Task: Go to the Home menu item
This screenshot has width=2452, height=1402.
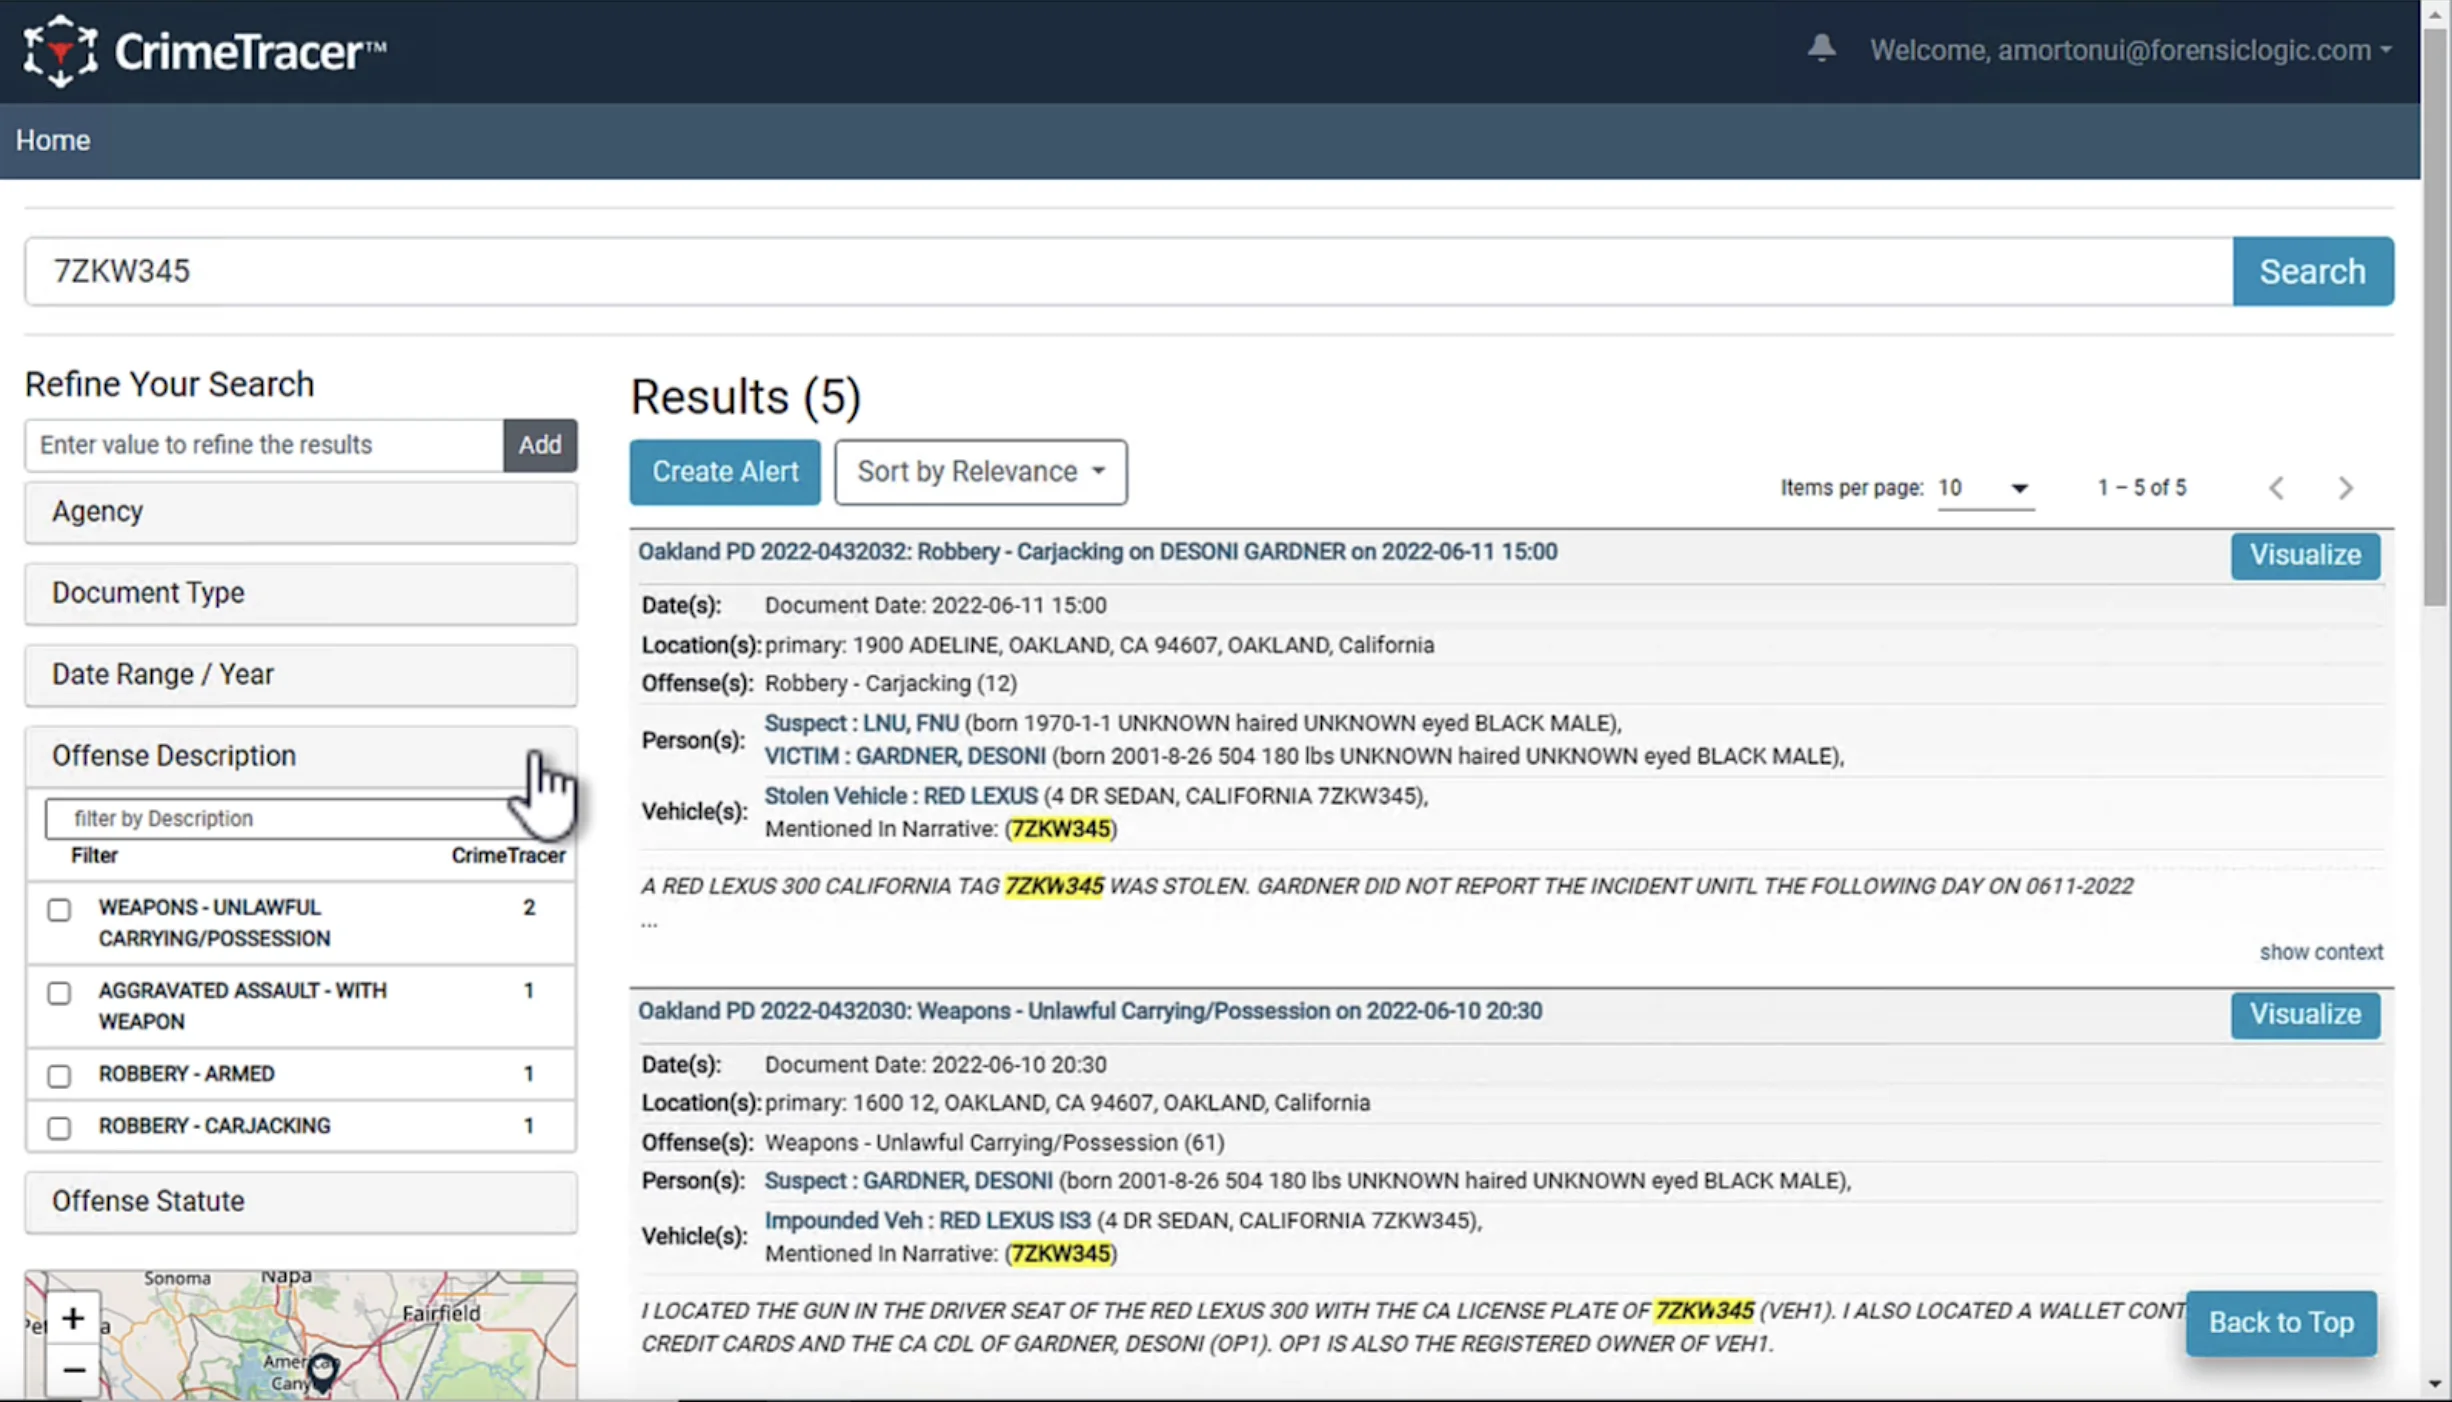Action: pos(53,140)
